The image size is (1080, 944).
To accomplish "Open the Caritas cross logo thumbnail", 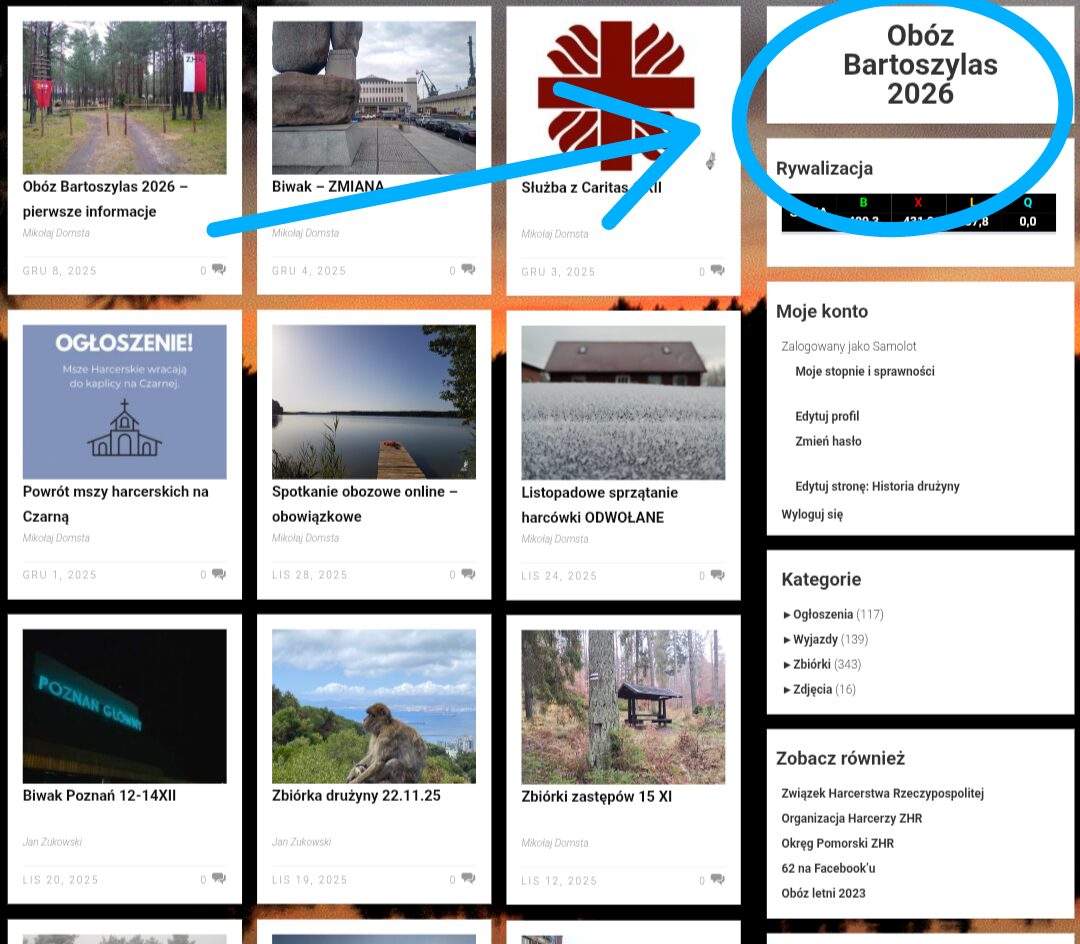I will [x=616, y=96].
